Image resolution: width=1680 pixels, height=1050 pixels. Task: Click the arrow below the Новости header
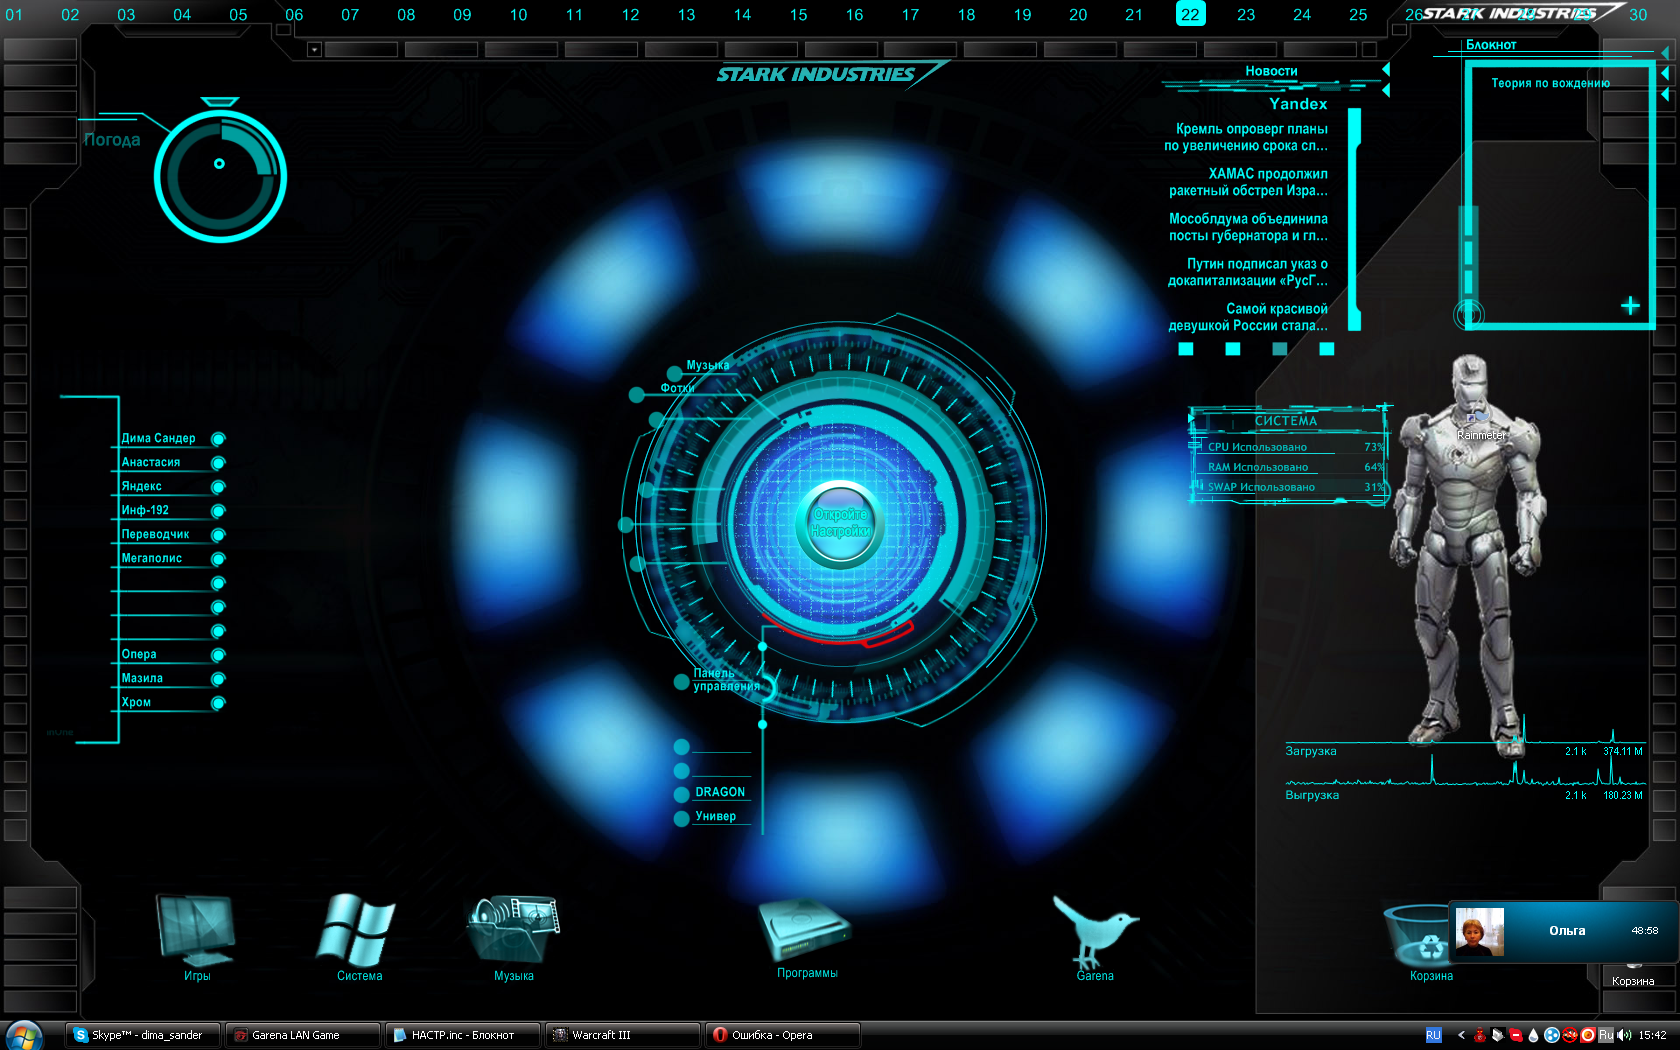[x=1386, y=90]
